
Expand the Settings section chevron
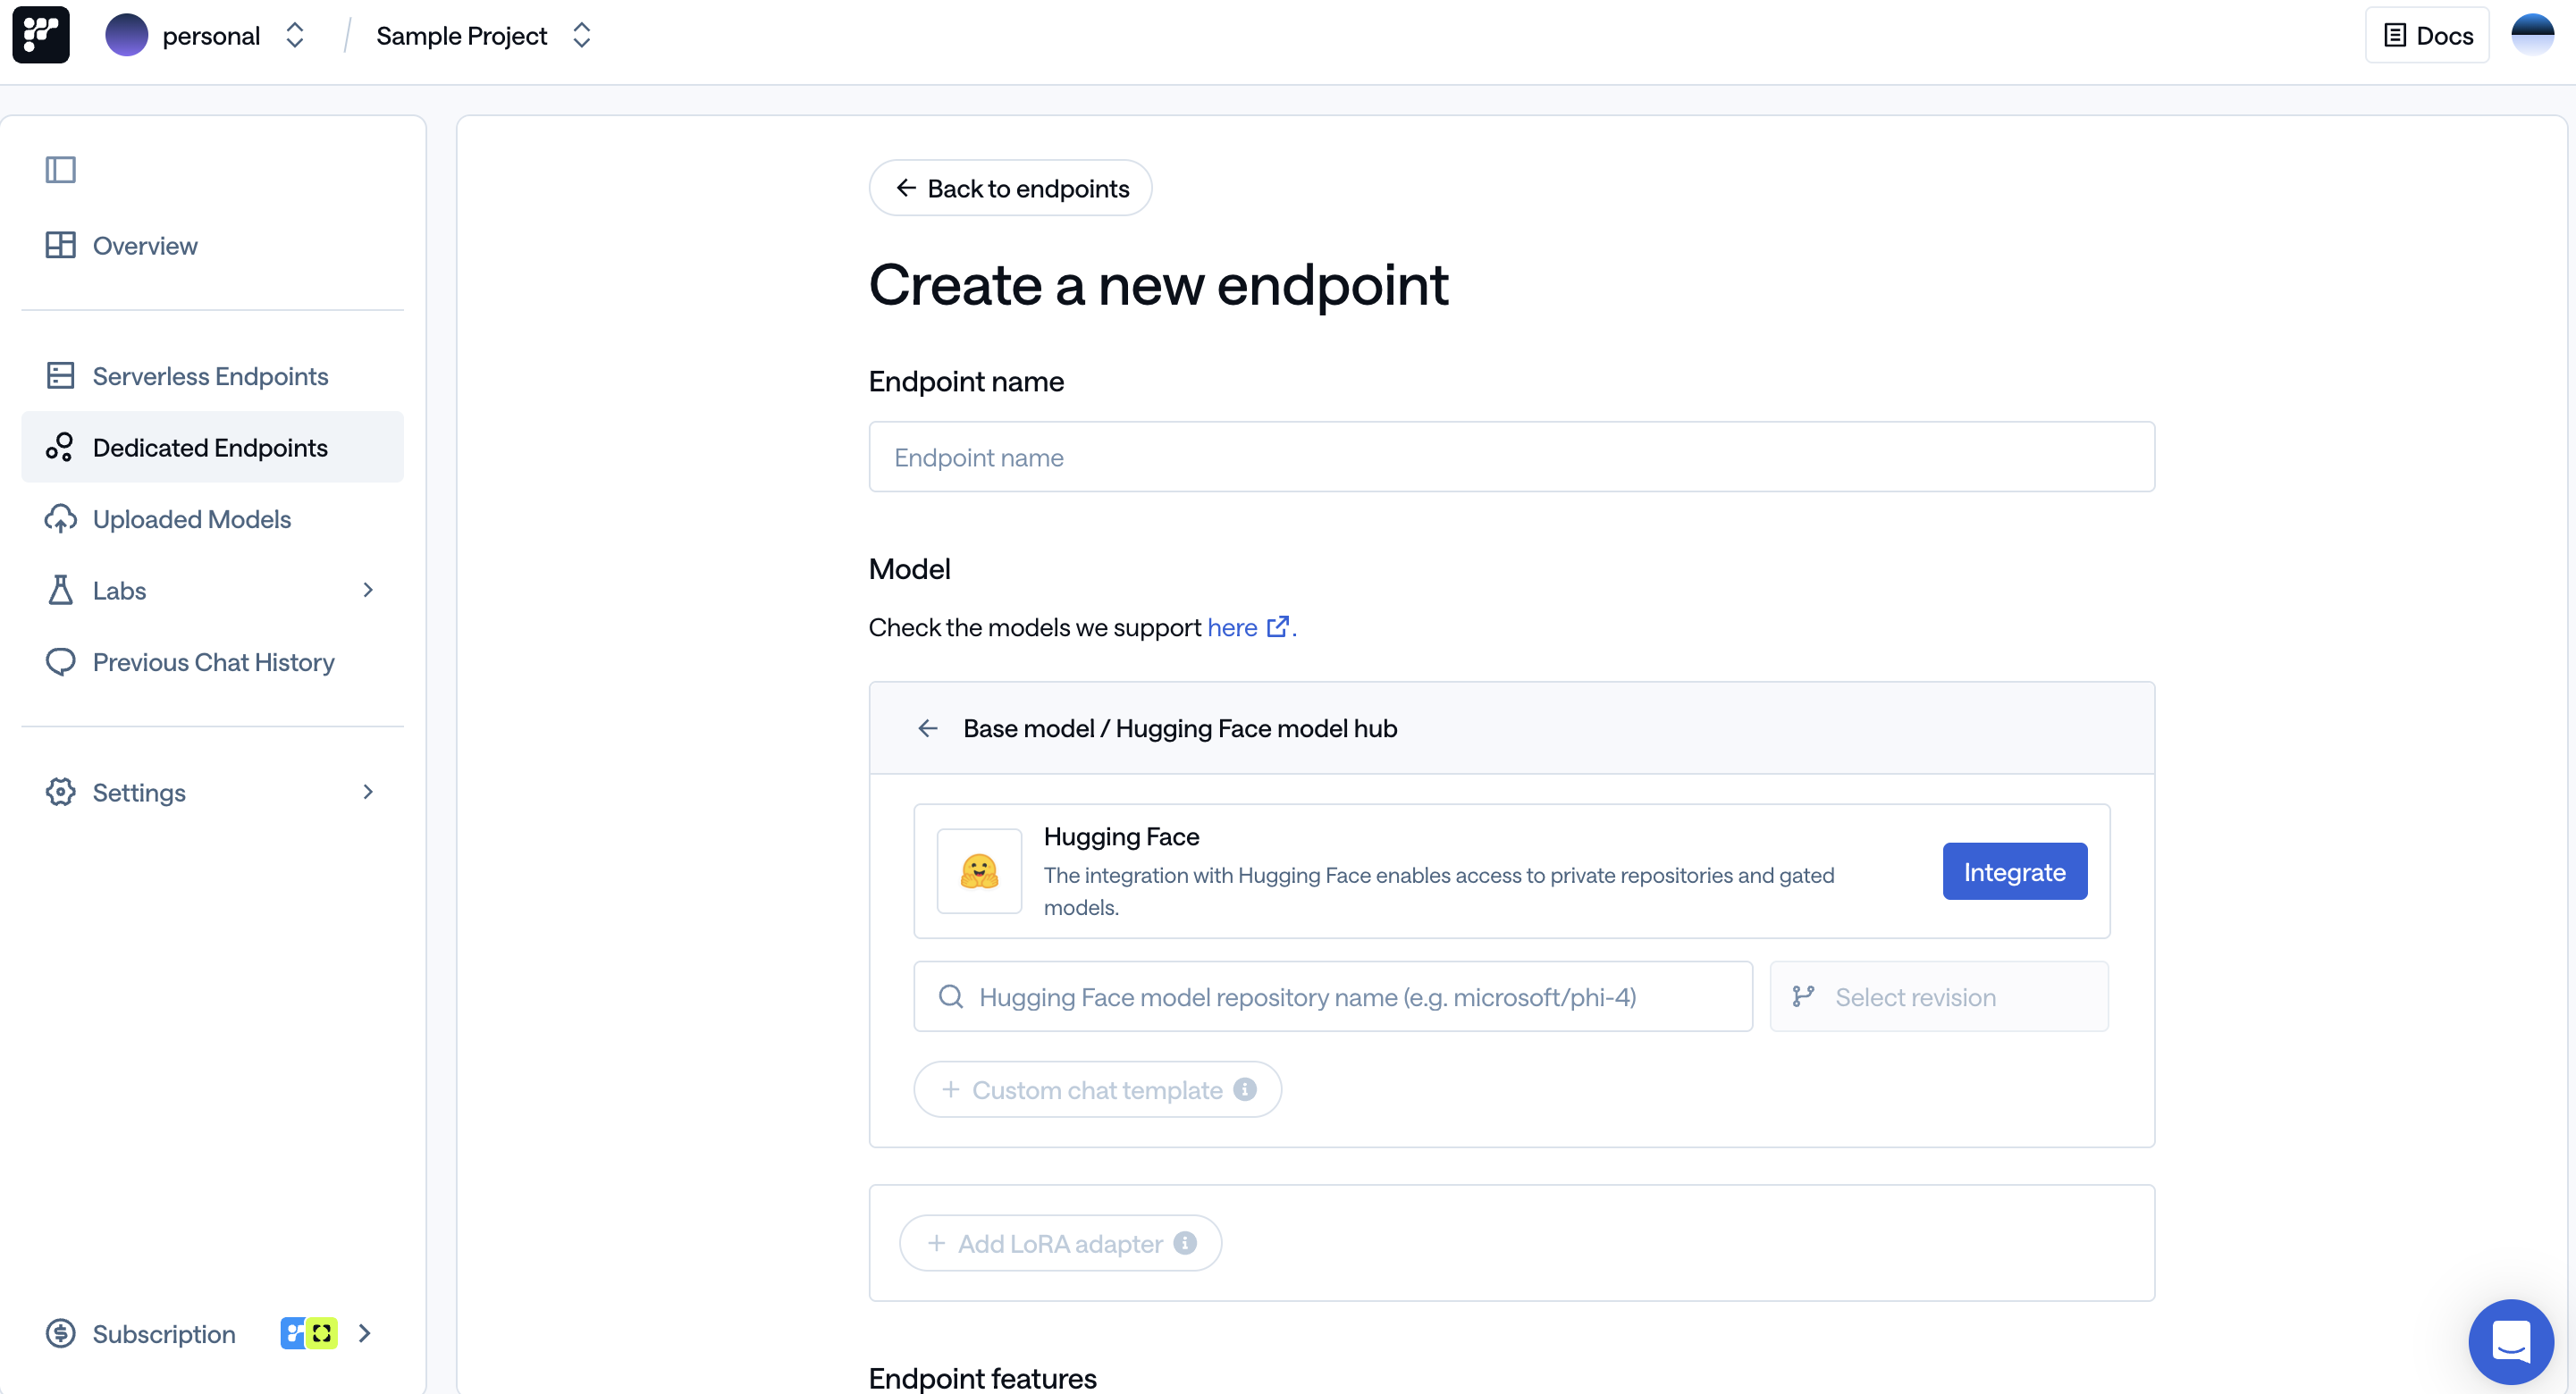point(368,791)
